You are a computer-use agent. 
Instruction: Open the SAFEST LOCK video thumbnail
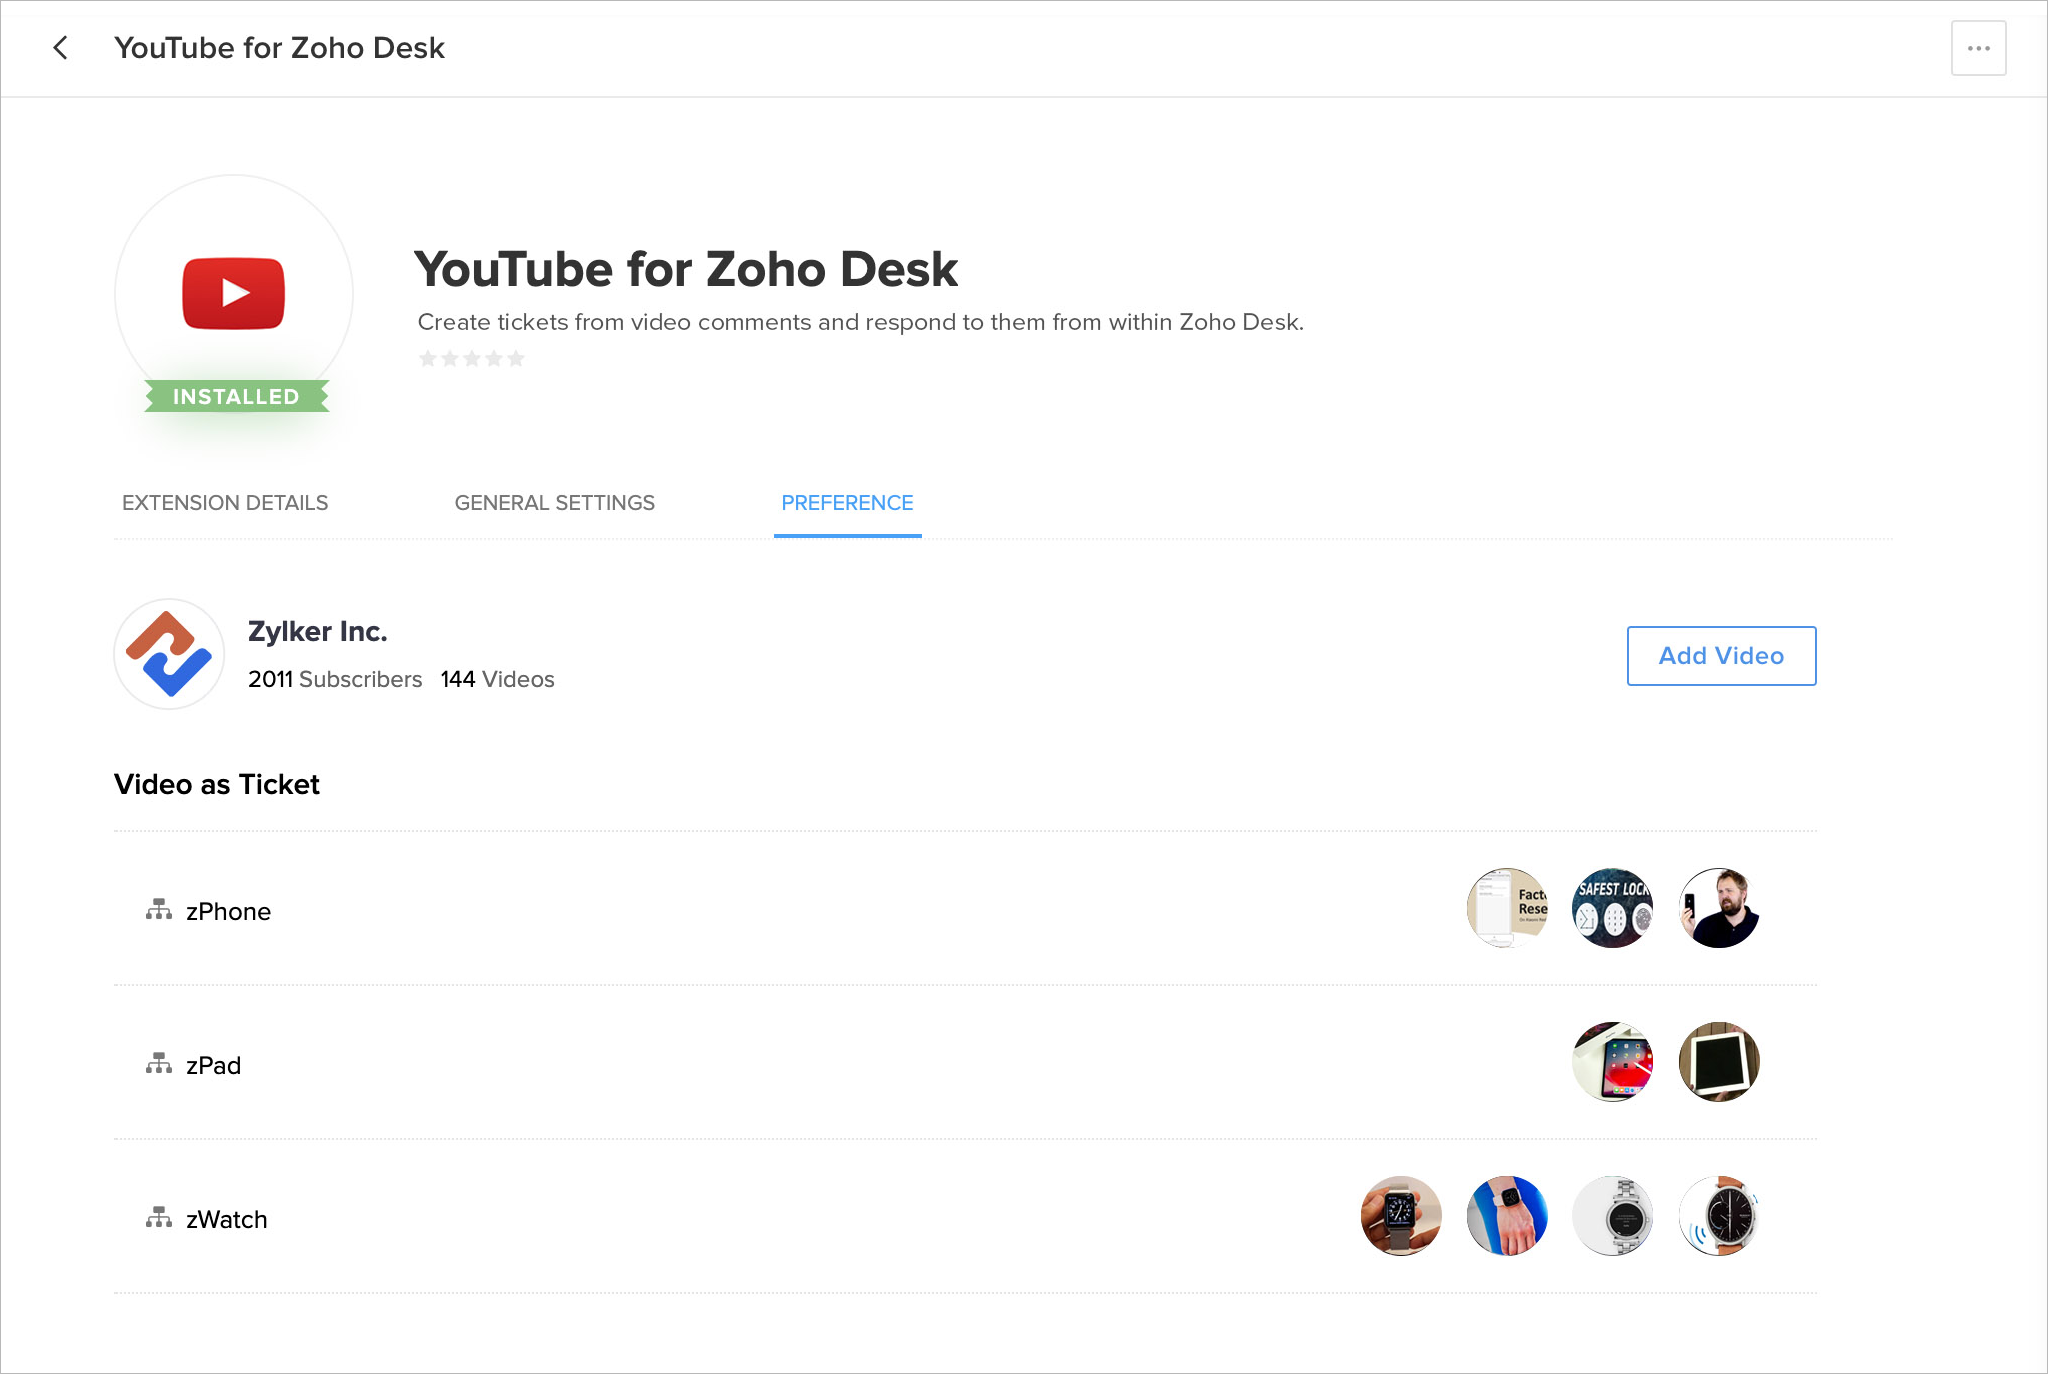[x=1612, y=908]
